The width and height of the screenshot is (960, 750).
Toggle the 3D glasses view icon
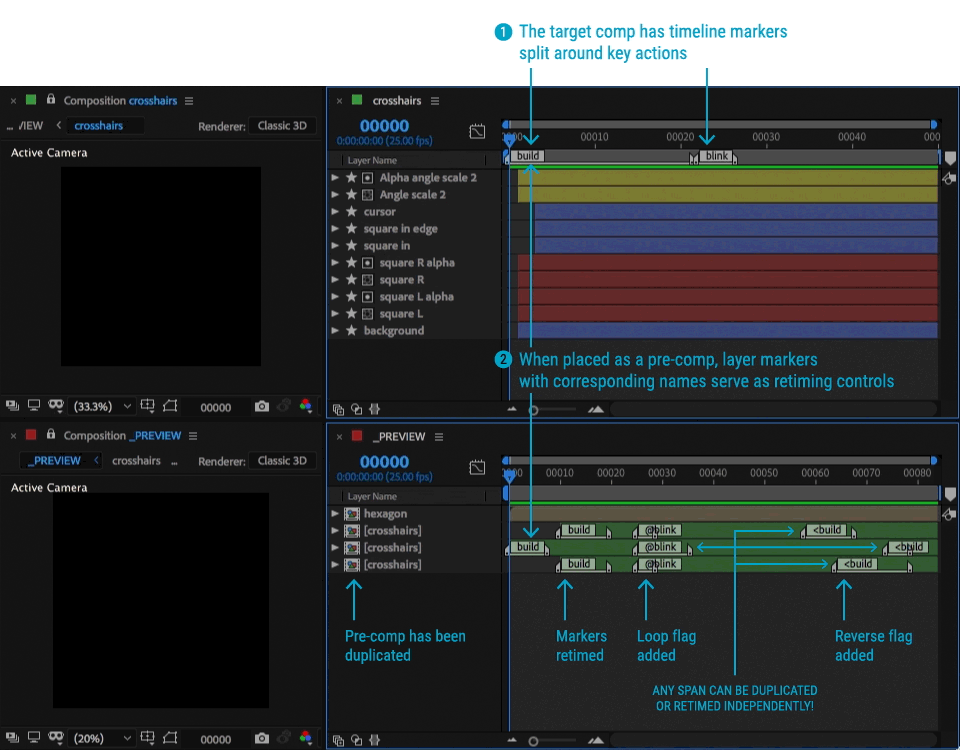point(55,407)
